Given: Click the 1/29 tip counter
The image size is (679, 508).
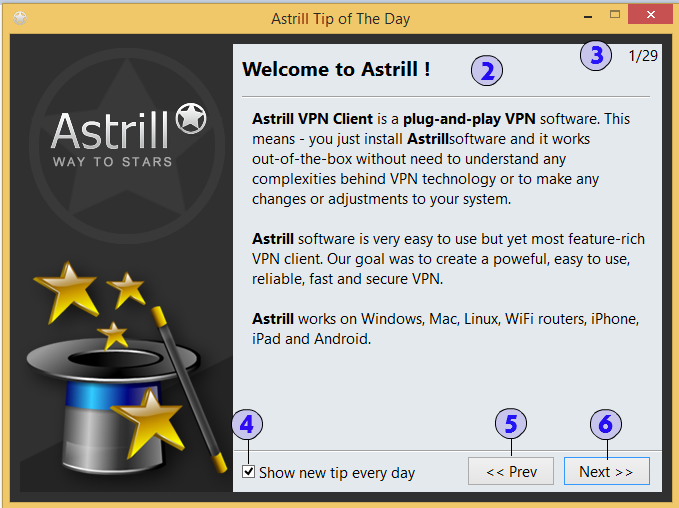Looking at the screenshot, I should pos(643,56).
